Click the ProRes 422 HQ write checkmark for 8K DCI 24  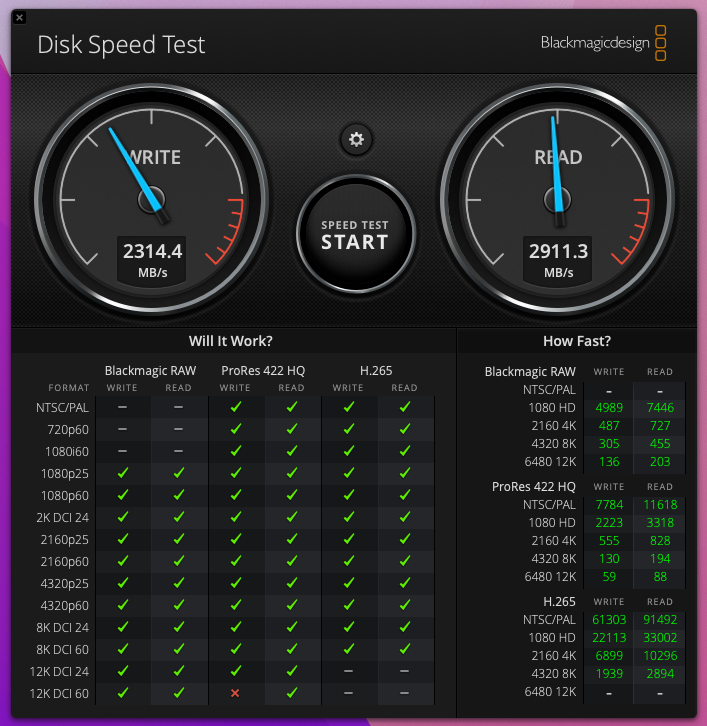point(236,627)
